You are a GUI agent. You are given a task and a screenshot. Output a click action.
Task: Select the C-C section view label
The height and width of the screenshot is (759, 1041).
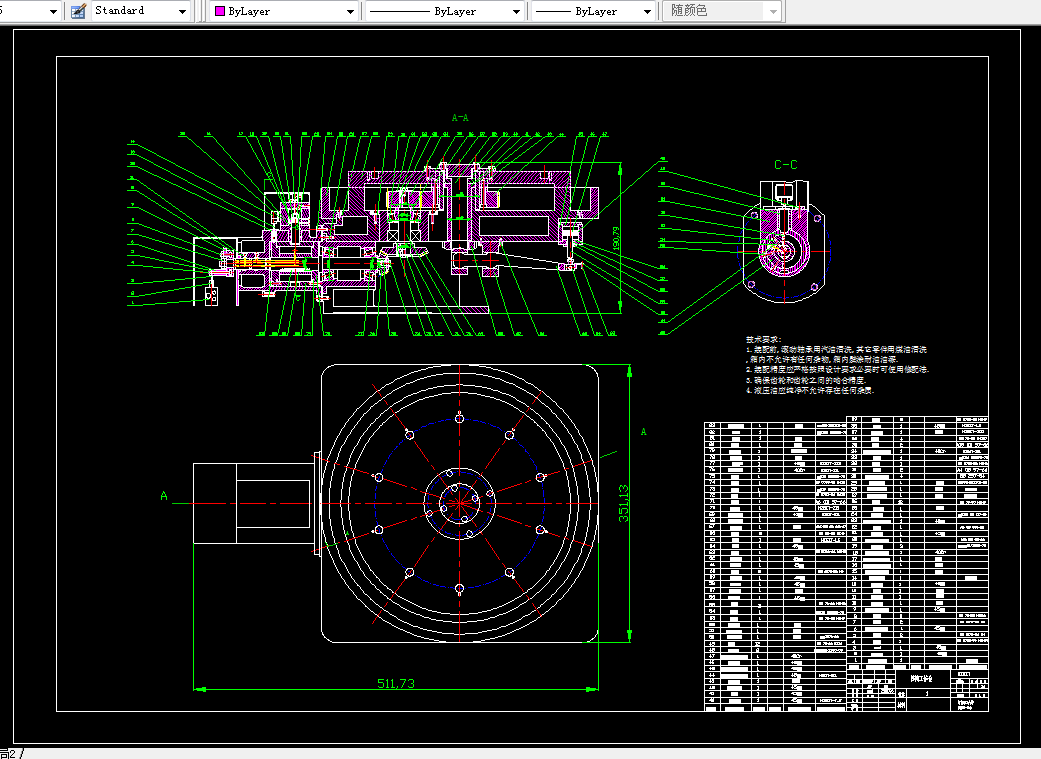click(786, 164)
